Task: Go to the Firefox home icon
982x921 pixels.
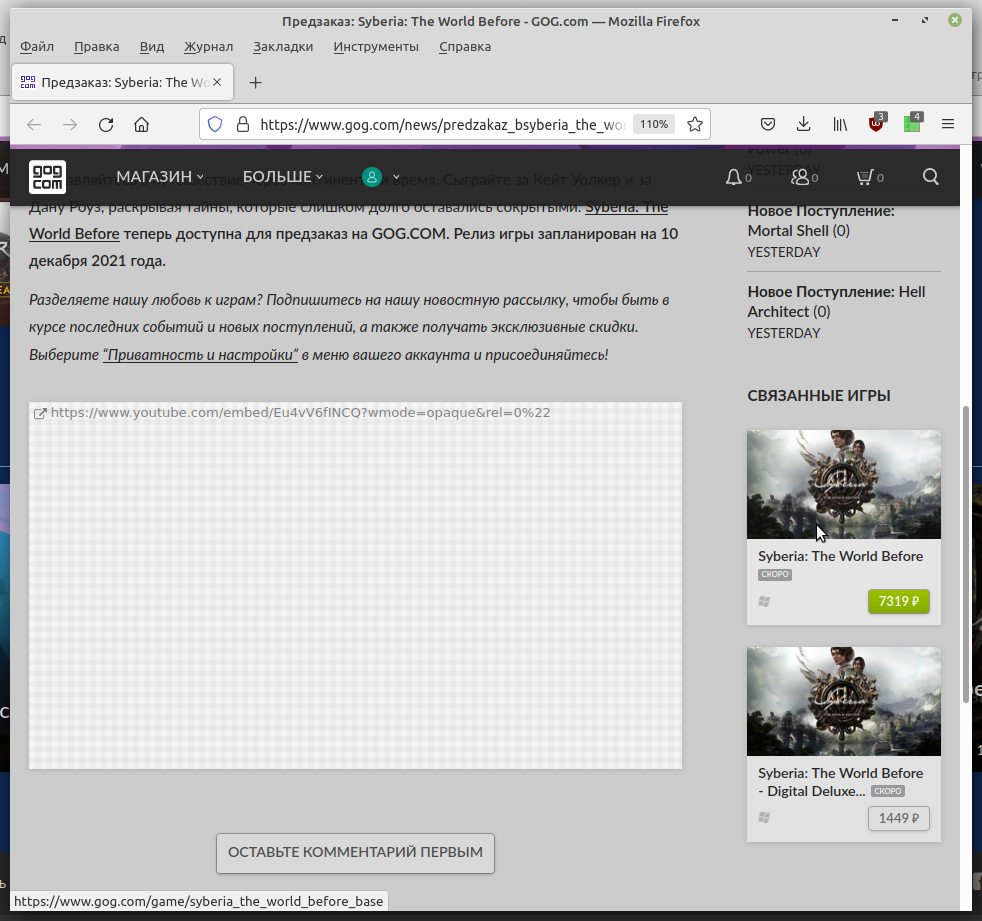Action: point(142,125)
